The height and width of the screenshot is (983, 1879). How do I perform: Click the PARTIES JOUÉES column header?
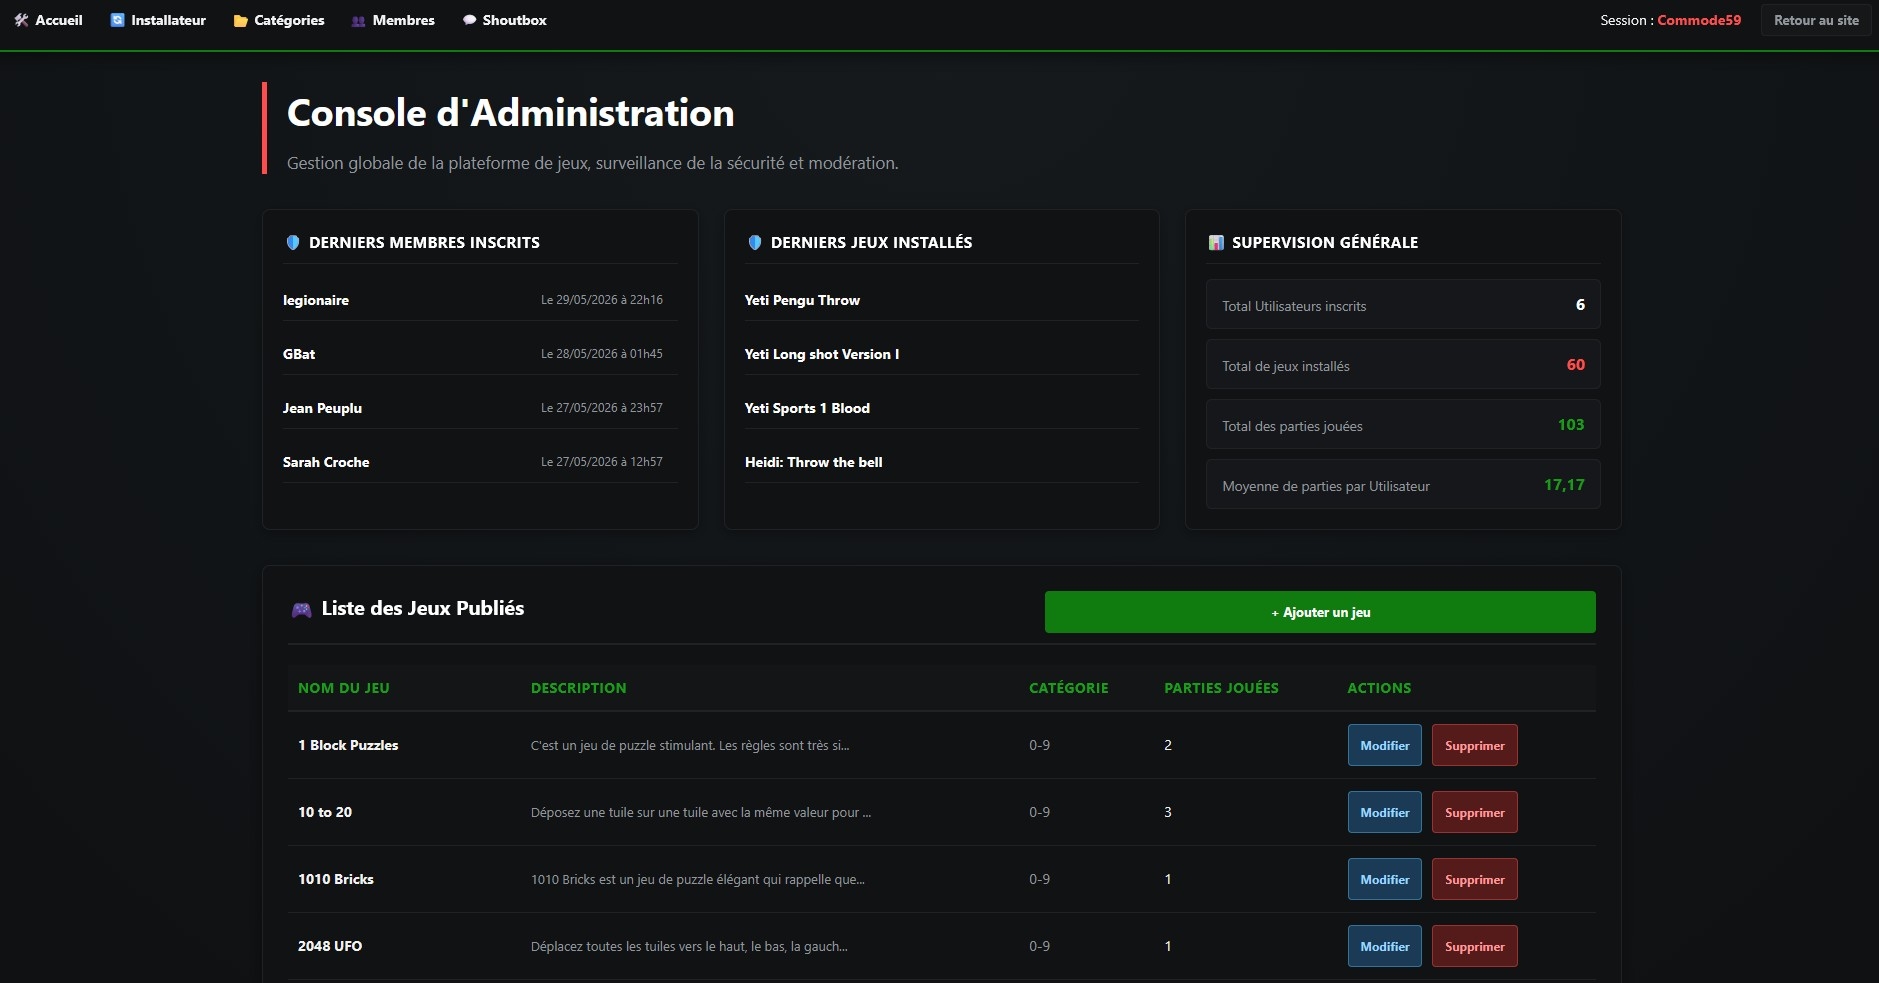coord(1221,688)
